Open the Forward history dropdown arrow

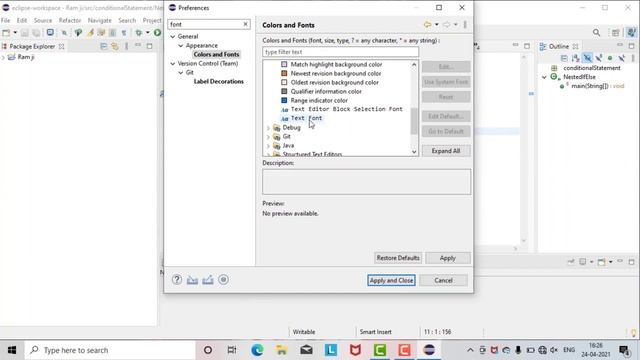click(x=456, y=25)
